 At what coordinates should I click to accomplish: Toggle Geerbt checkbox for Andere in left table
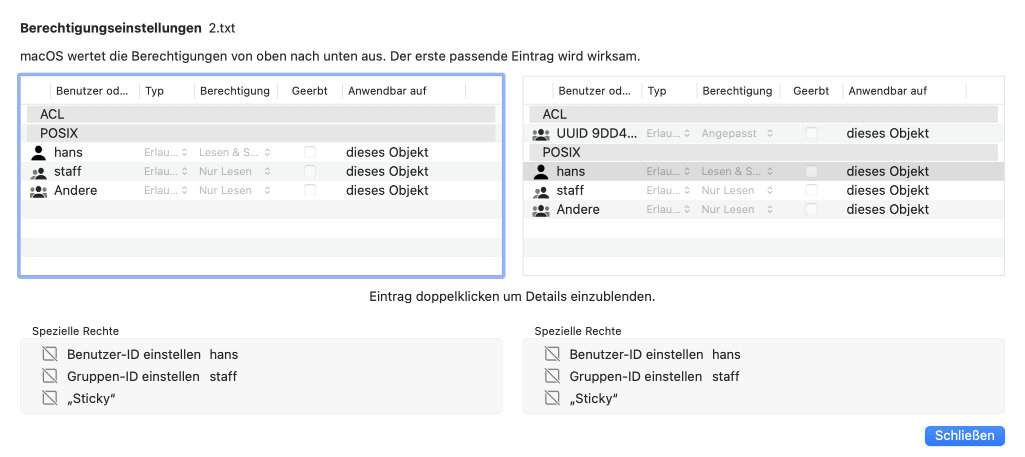click(310, 190)
